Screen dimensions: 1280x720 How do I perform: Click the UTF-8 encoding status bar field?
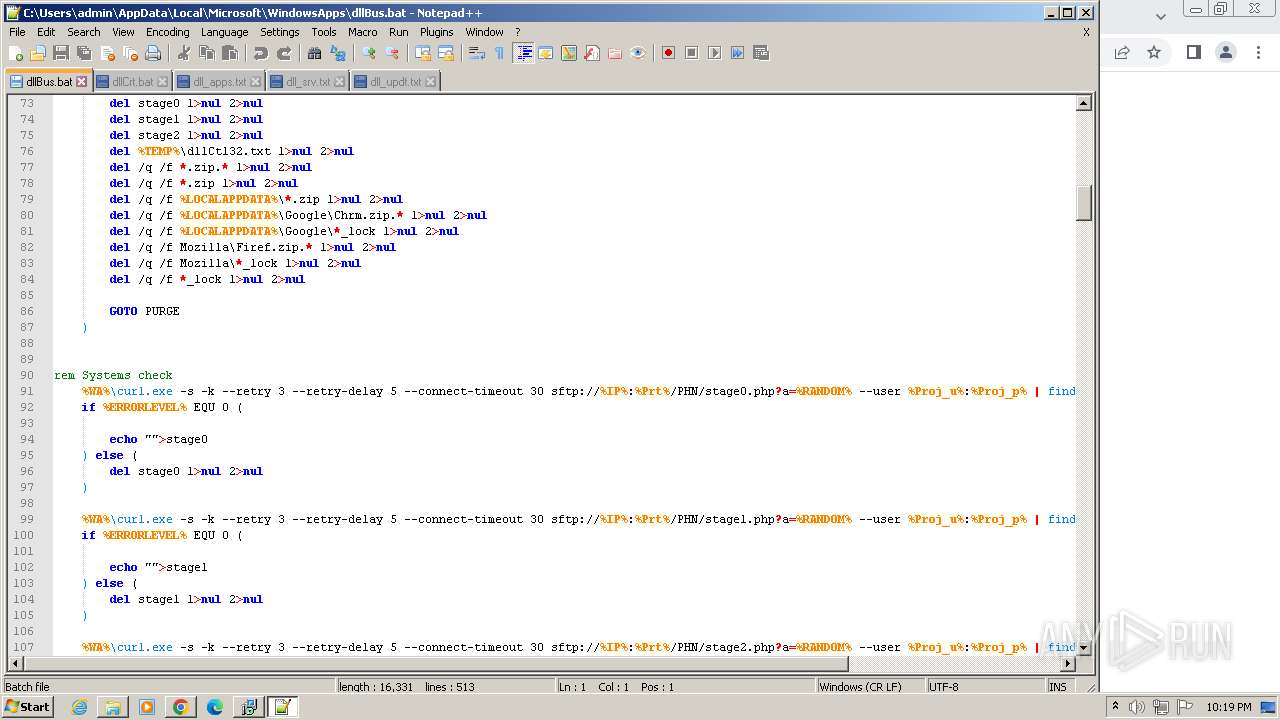[985, 686]
